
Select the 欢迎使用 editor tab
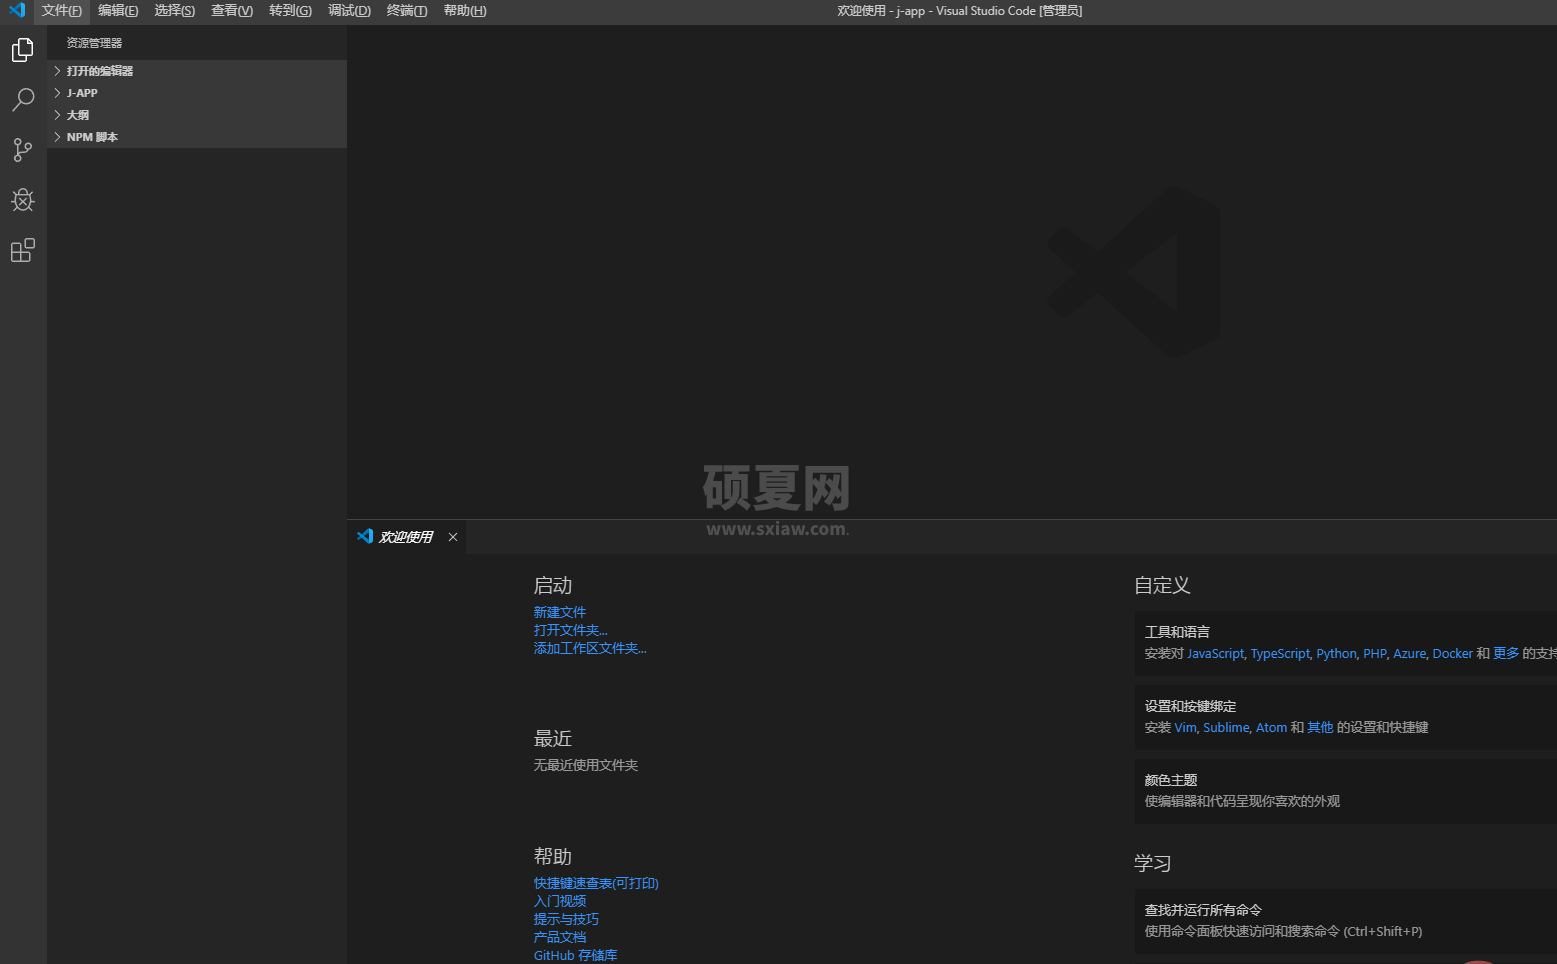click(x=406, y=537)
